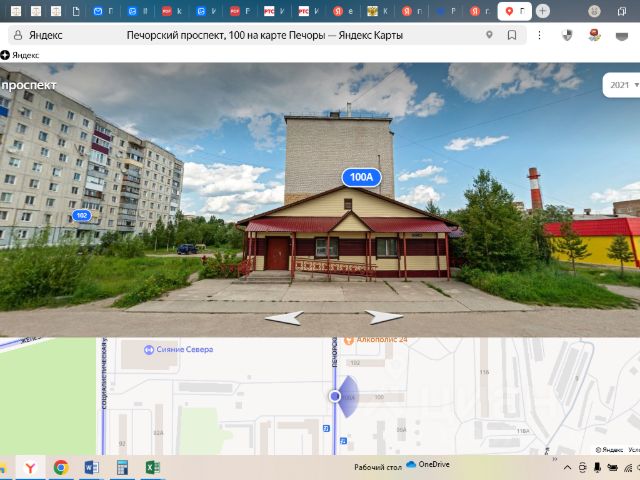Viewport: 640px width, 480px height.
Task: Click the 102 building label in panorama
Action: coord(82,215)
